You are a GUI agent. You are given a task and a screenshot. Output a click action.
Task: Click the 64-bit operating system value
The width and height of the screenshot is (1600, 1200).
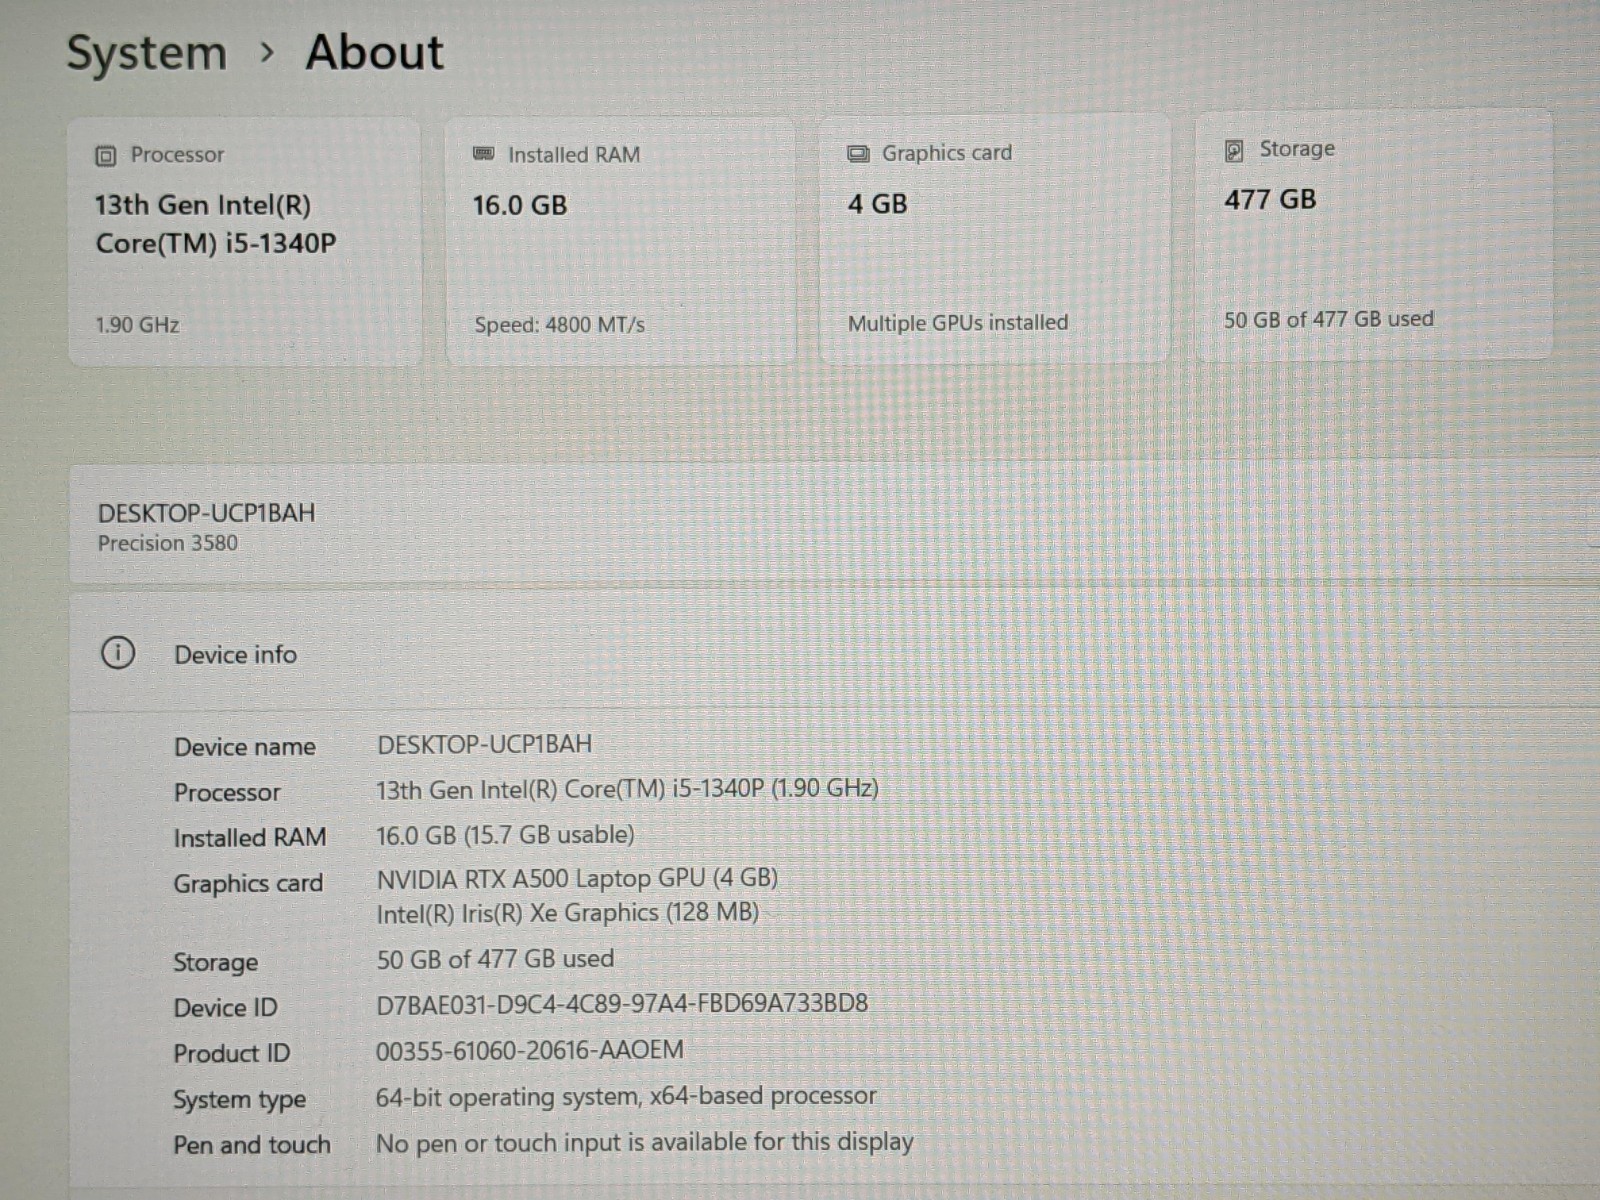point(626,1096)
